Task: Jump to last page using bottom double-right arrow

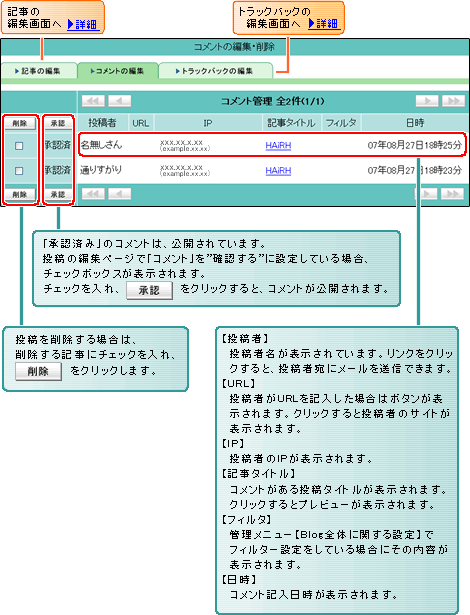Action: [452, 194]
